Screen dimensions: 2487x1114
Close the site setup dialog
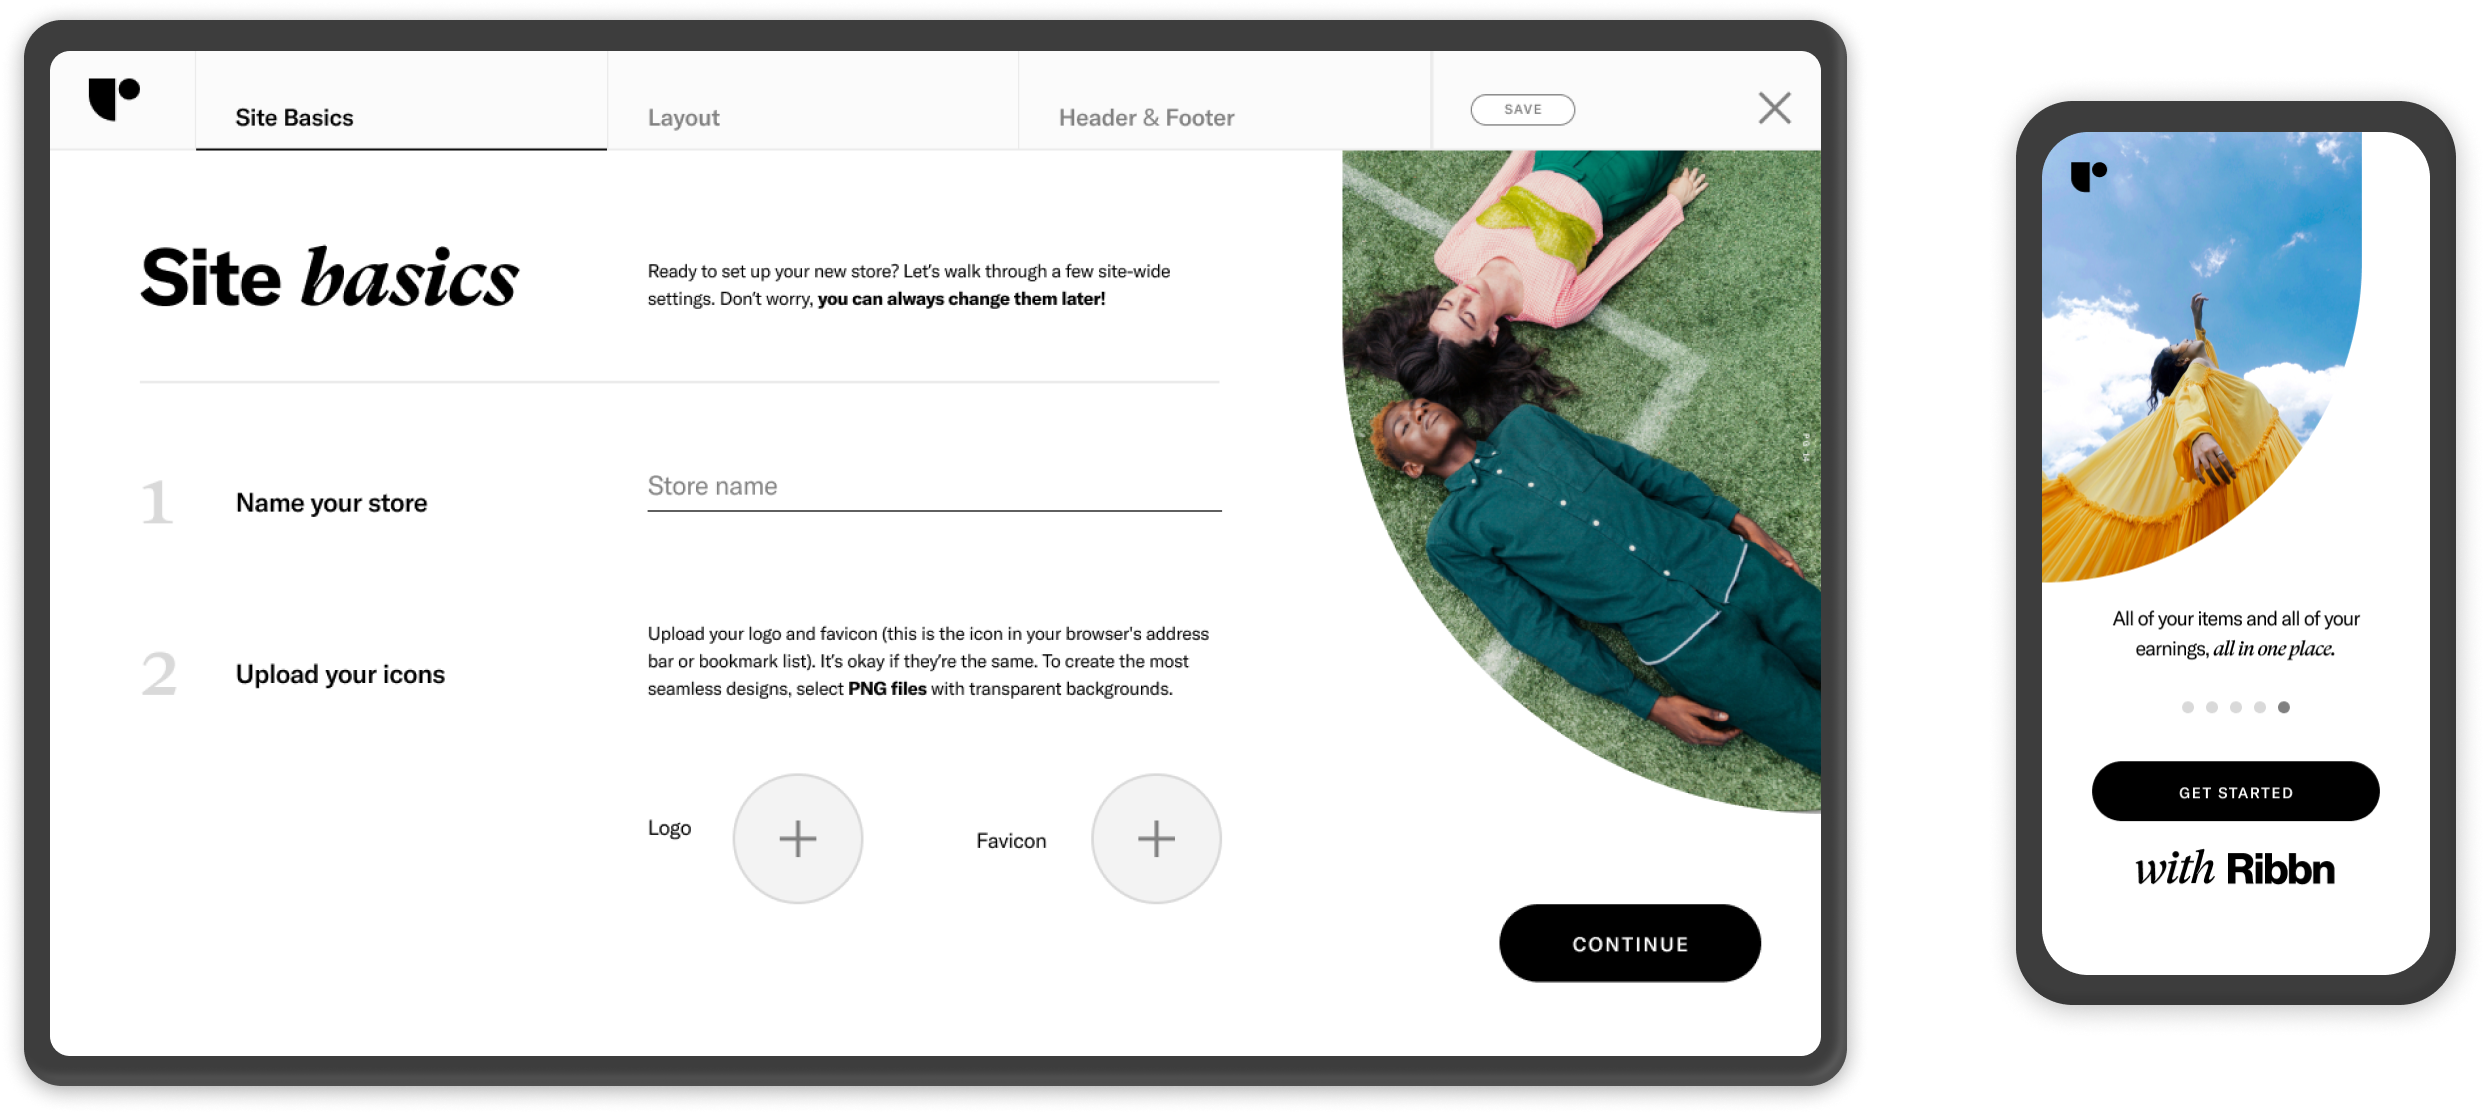pos(1774,108)
